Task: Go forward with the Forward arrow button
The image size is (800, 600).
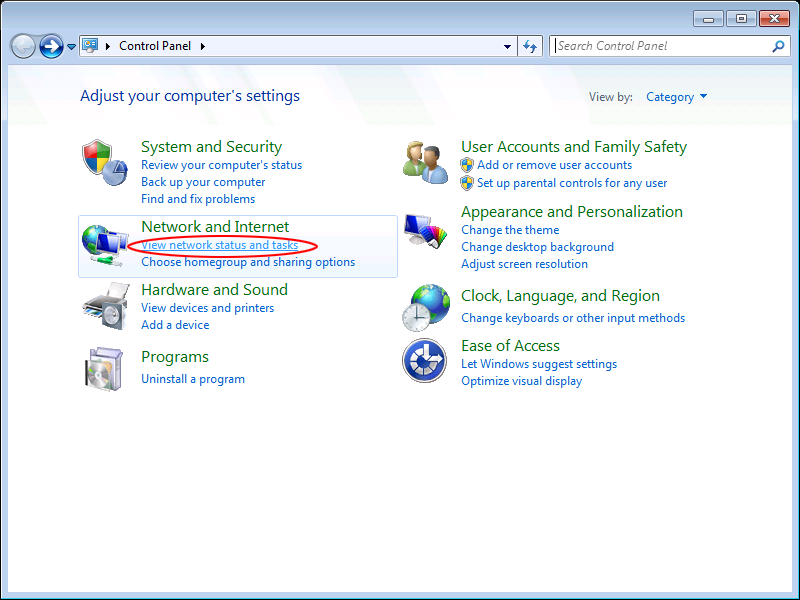Action: click(51, 46)
